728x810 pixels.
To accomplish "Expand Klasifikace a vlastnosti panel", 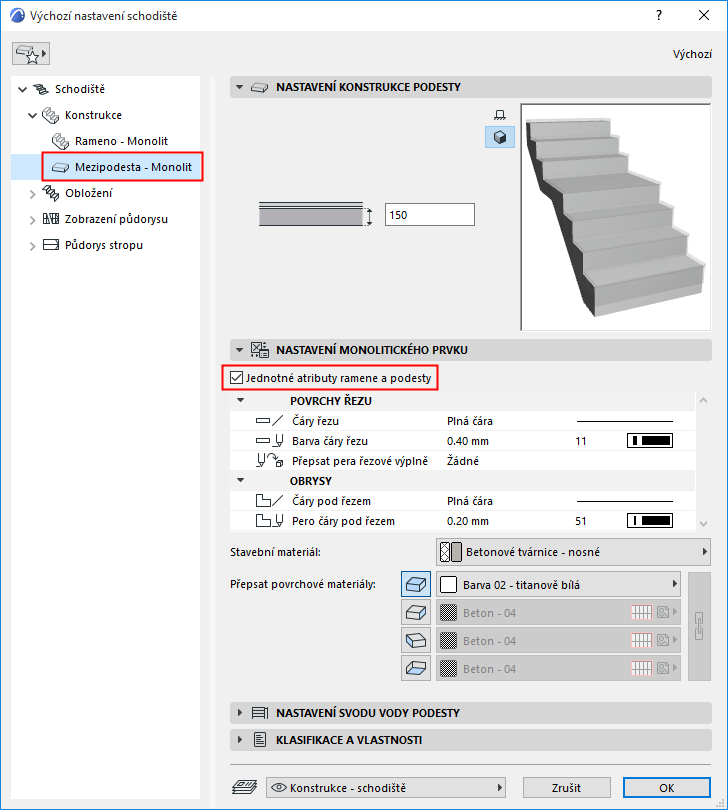I will [x=239, y=740].
